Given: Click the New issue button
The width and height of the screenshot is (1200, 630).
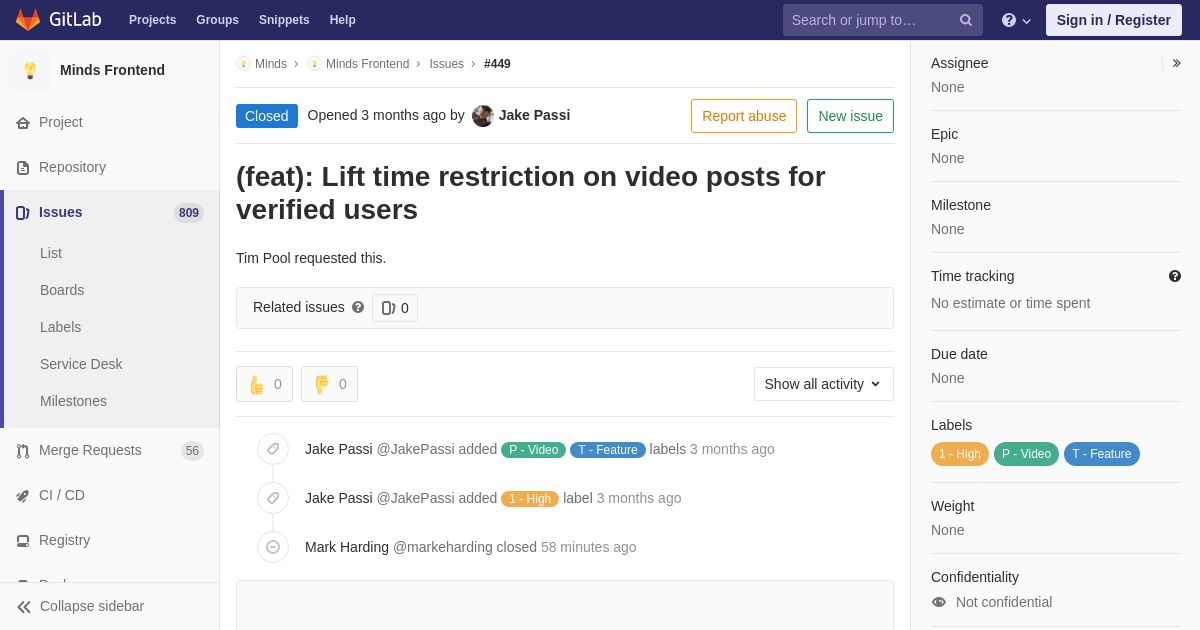Looking at the screenshot, I should point(850,116).
